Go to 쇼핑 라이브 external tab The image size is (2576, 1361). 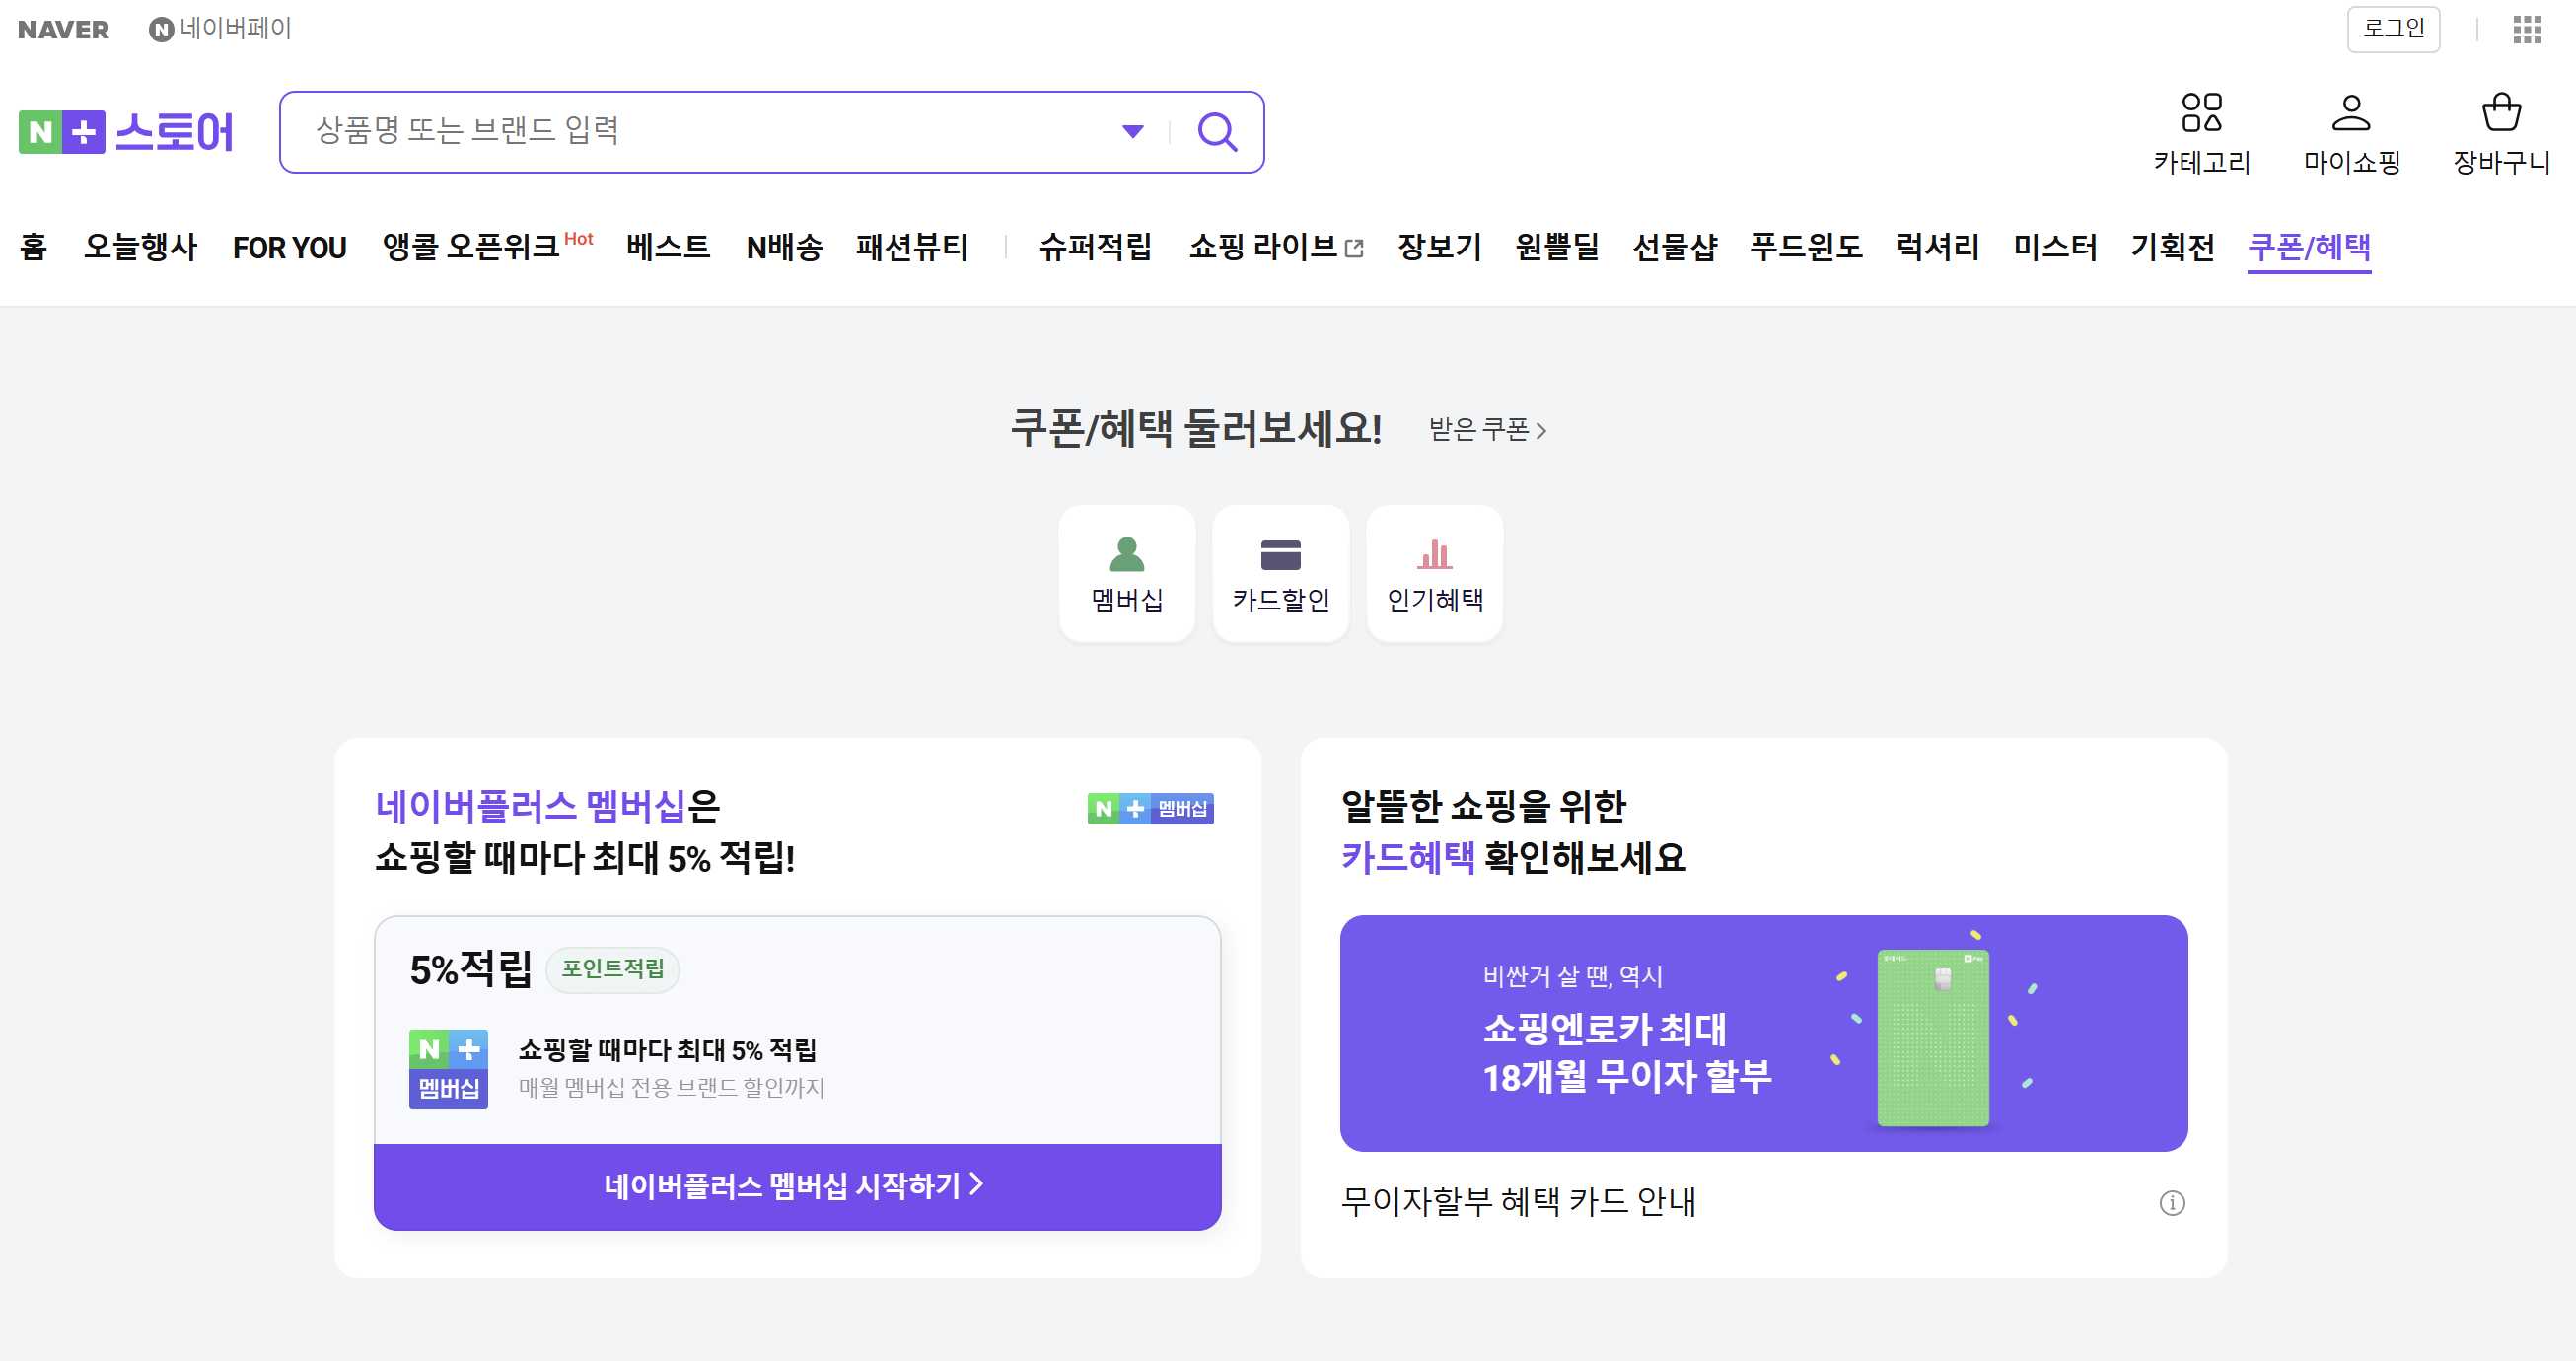click(1275, 246)
